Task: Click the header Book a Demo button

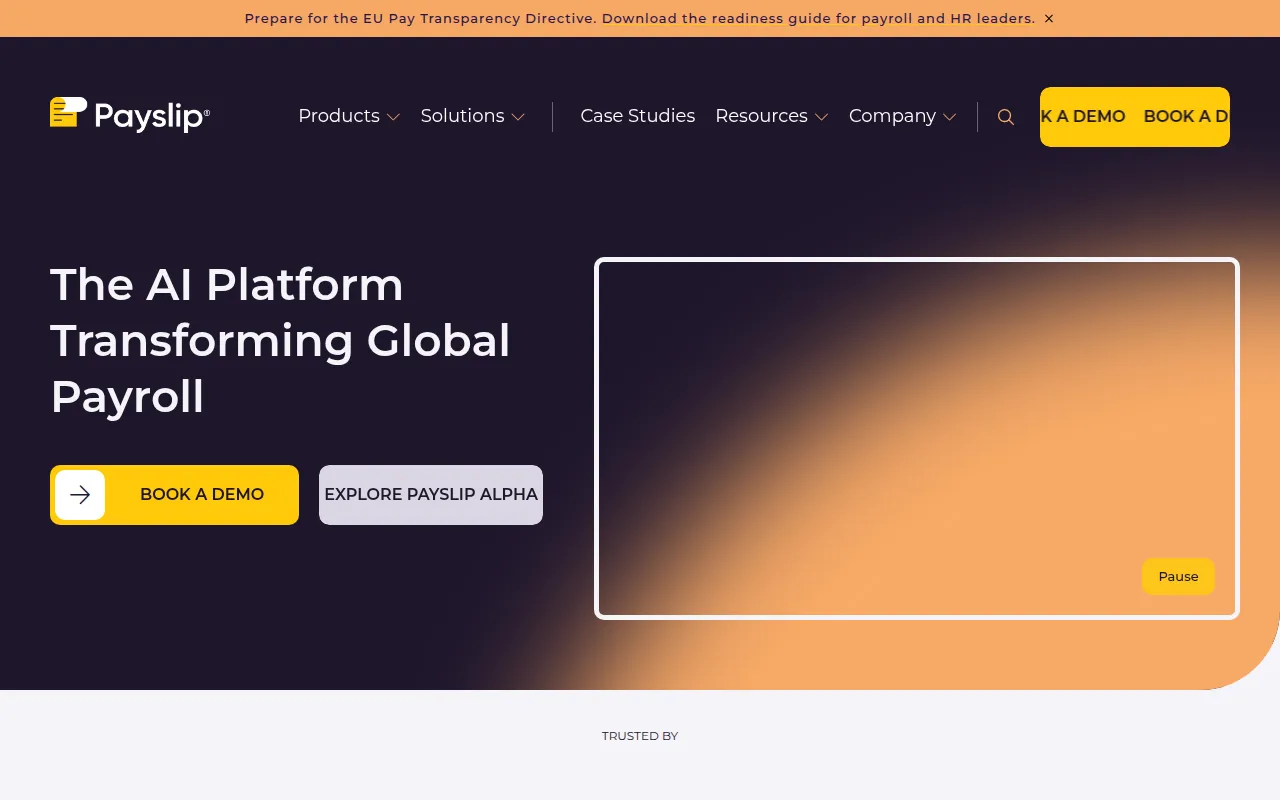Action: point(1135,117)
